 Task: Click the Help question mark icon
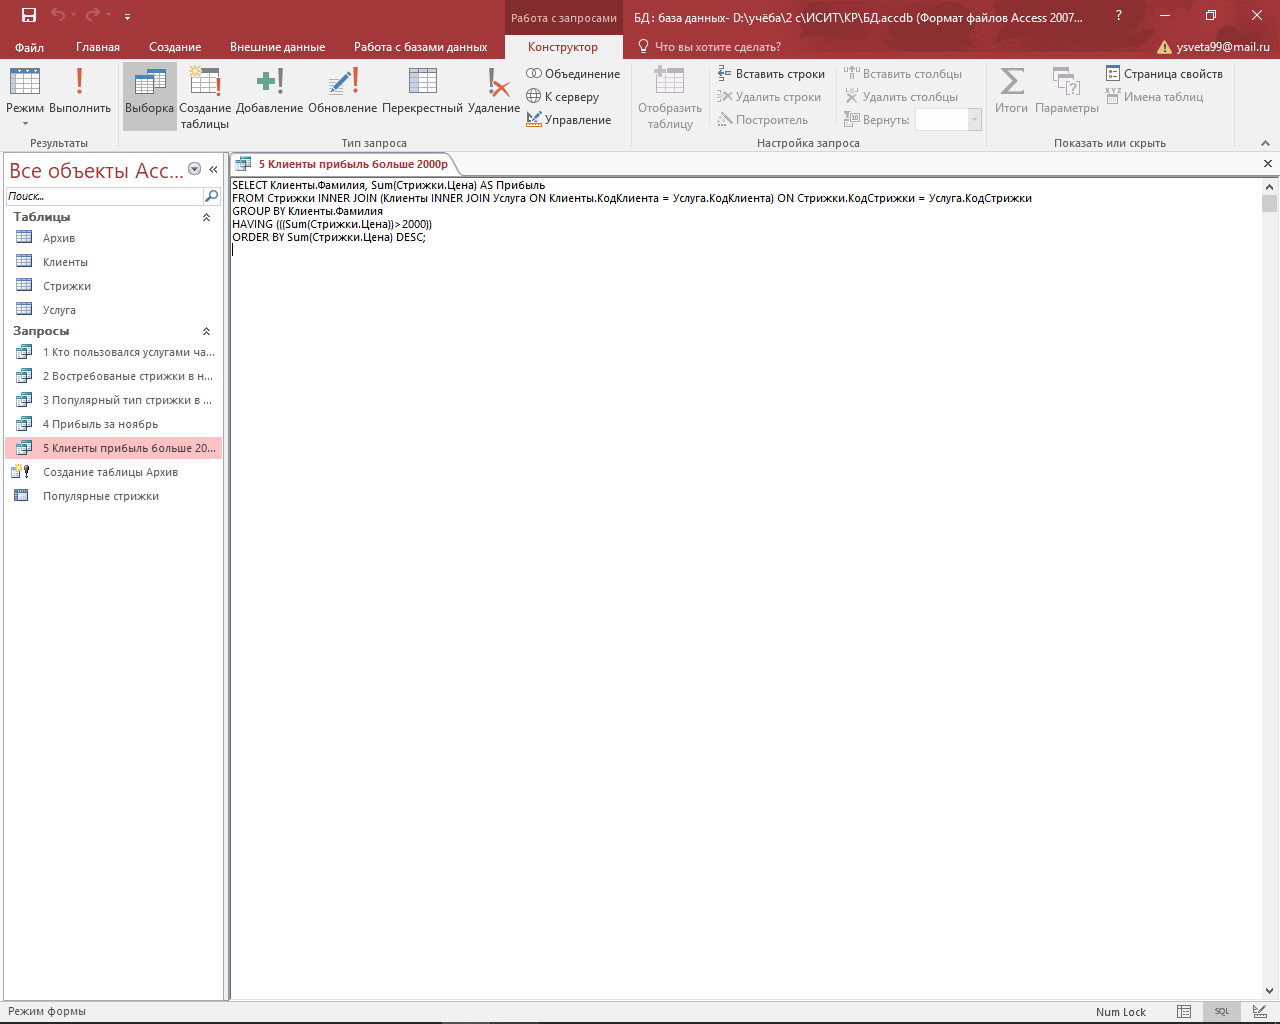pos(1119,16)
